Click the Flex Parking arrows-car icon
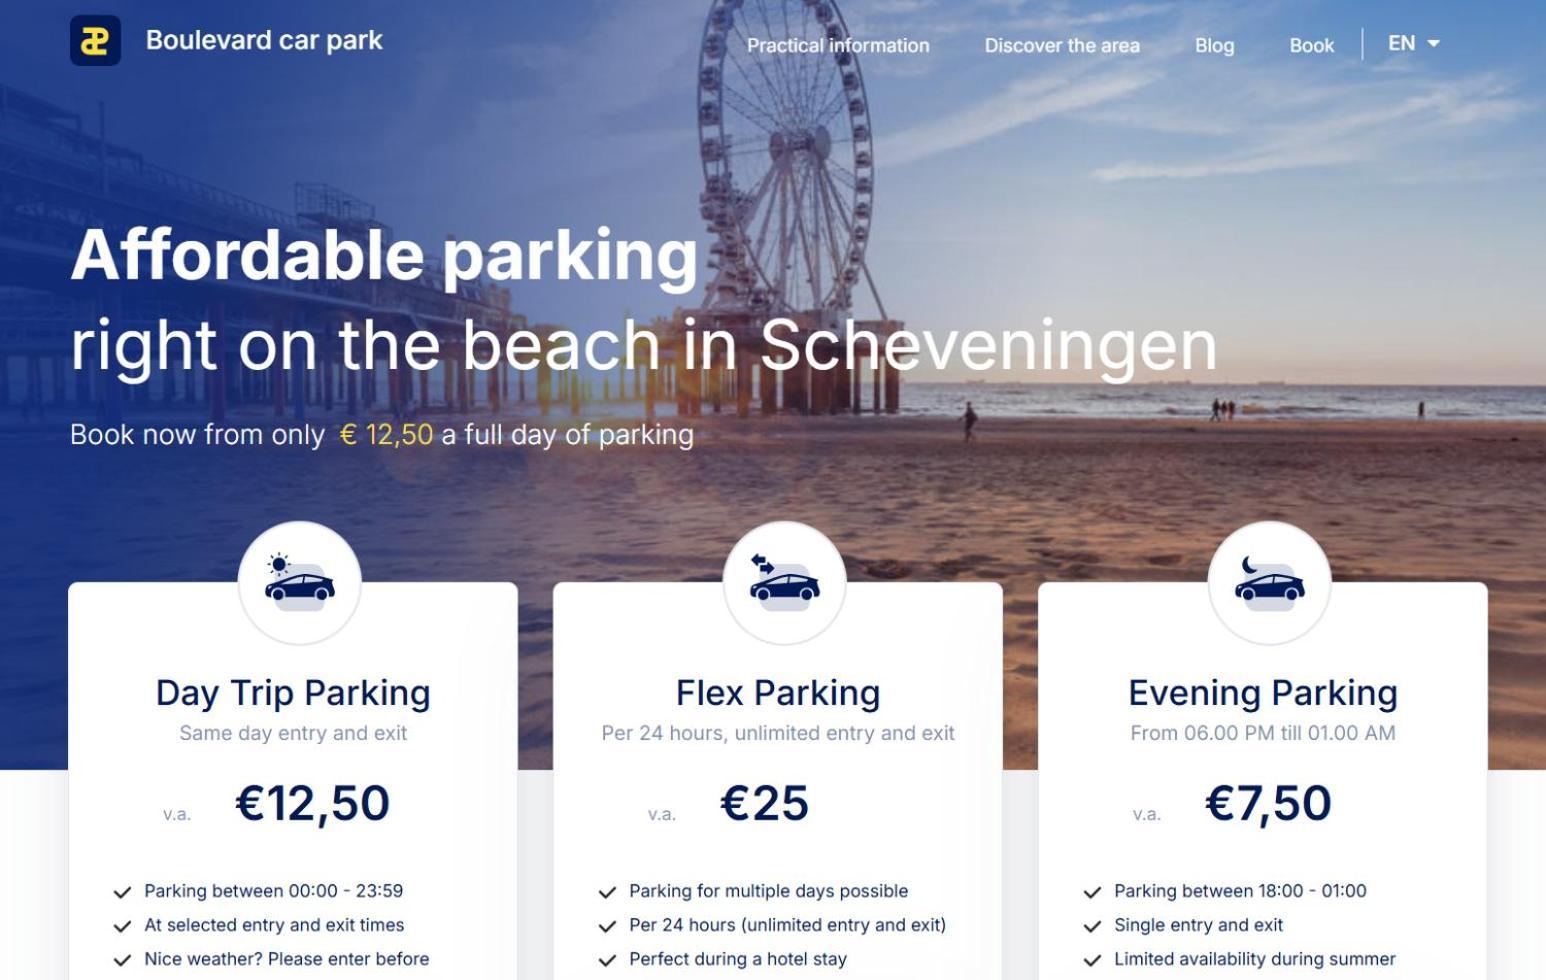This screenshot has width=1546, height=980. pyautogui.click(x=784, y=582)
